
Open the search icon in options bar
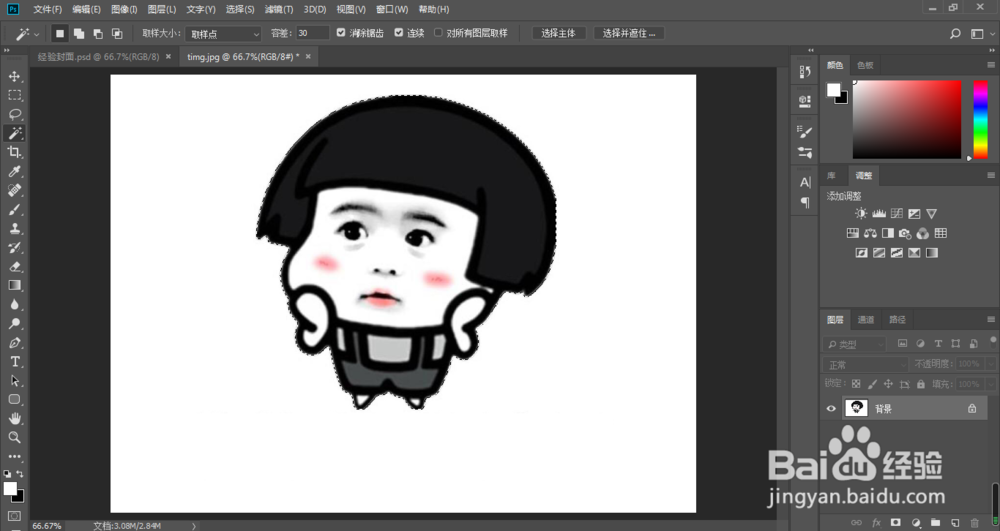[955, 34]
